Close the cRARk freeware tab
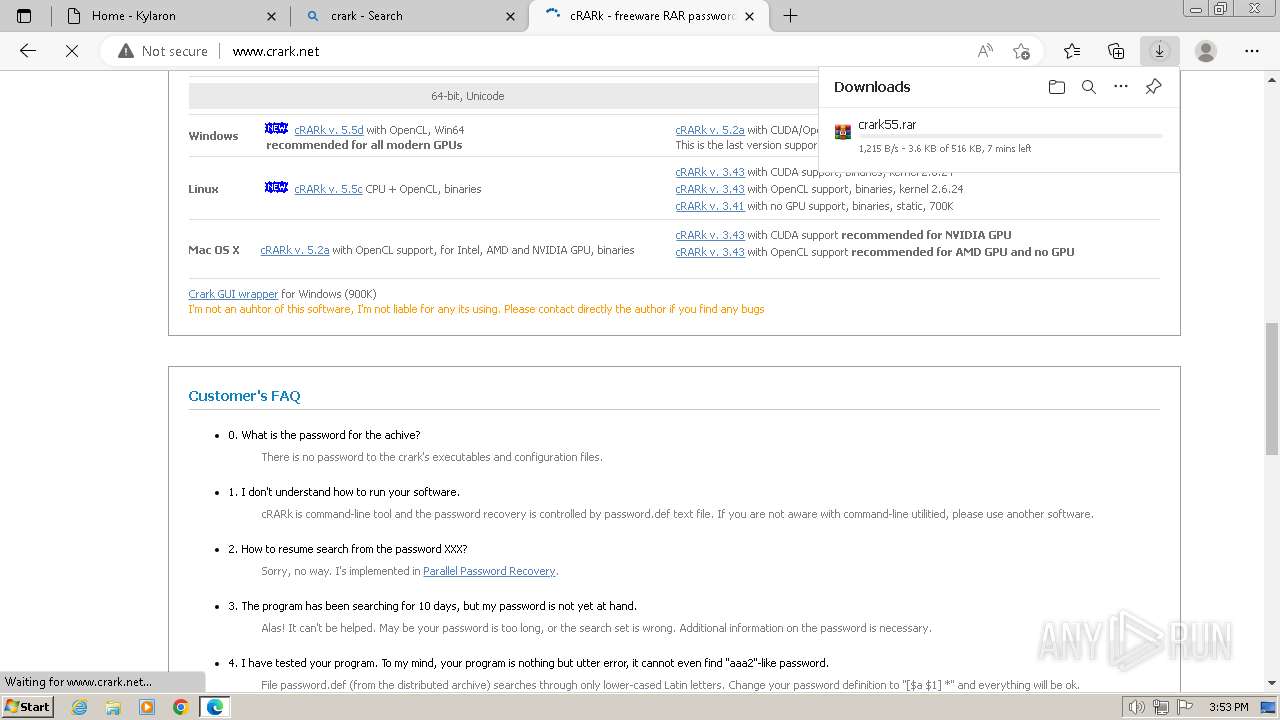1280x720 pixels. coord(750,16)
